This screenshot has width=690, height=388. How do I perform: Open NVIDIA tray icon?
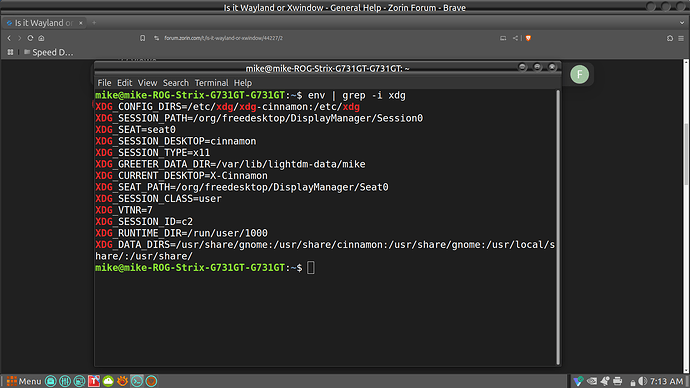(x=592, y=381)
